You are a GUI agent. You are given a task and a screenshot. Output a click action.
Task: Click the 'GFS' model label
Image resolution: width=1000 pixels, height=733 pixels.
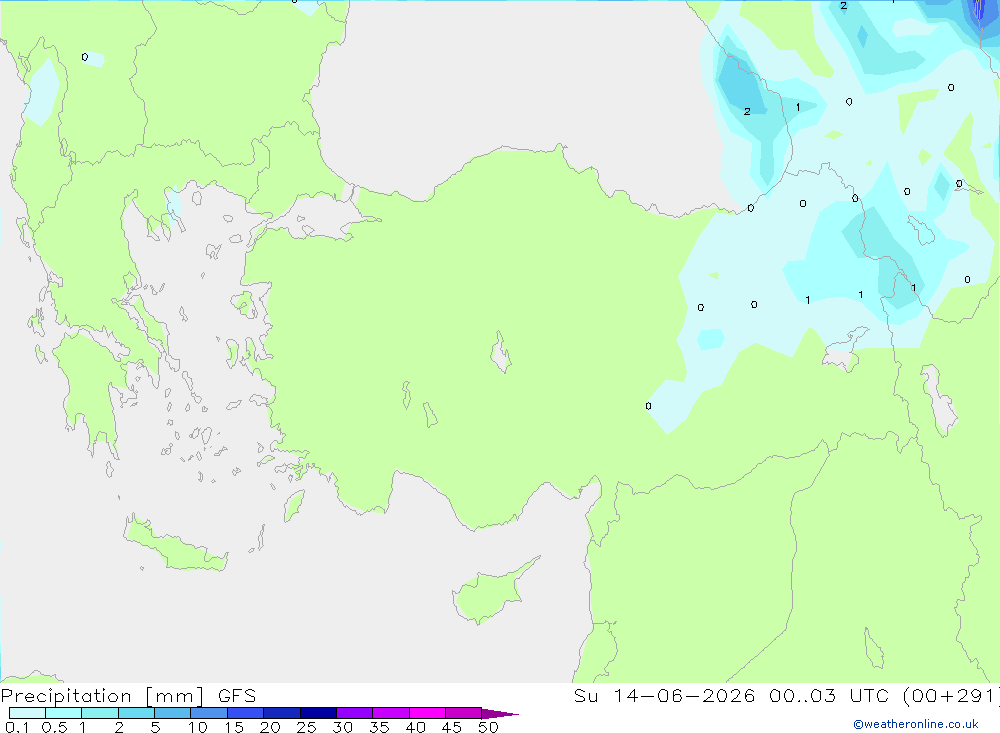pos(237,696)
